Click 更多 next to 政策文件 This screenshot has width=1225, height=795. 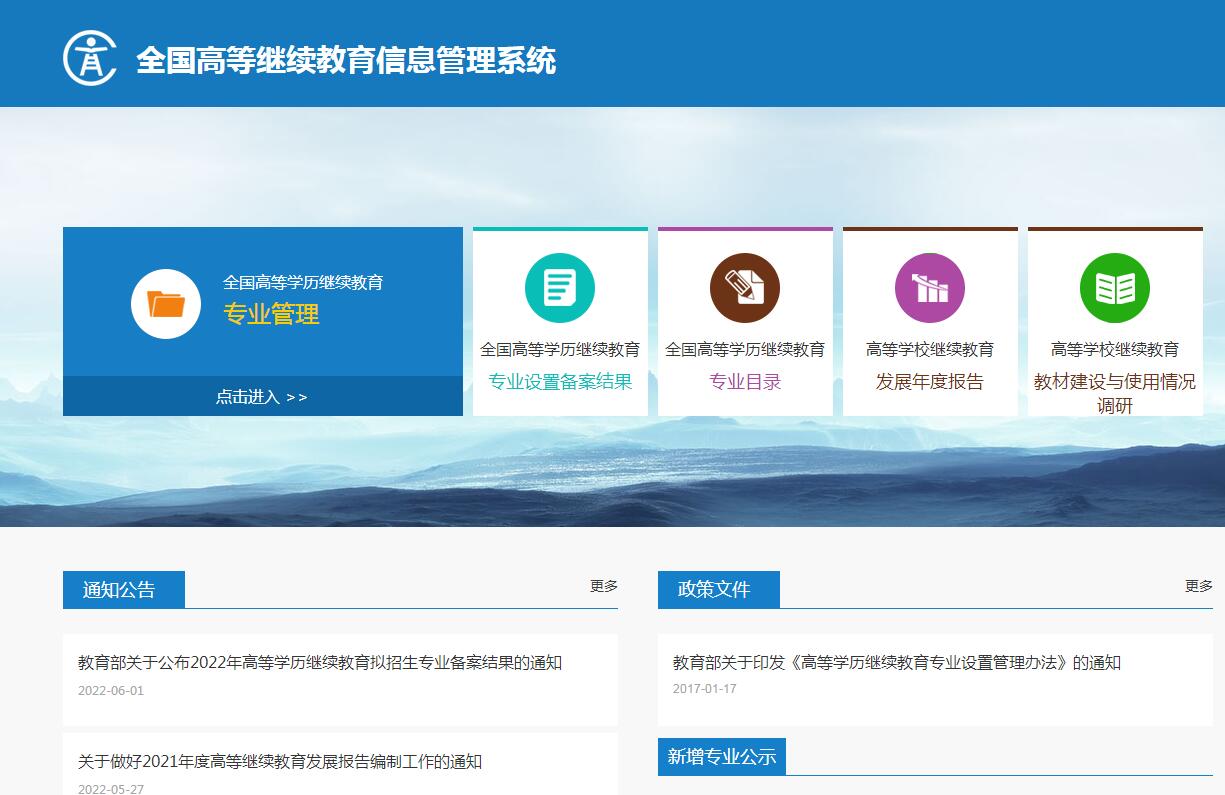1198,586
